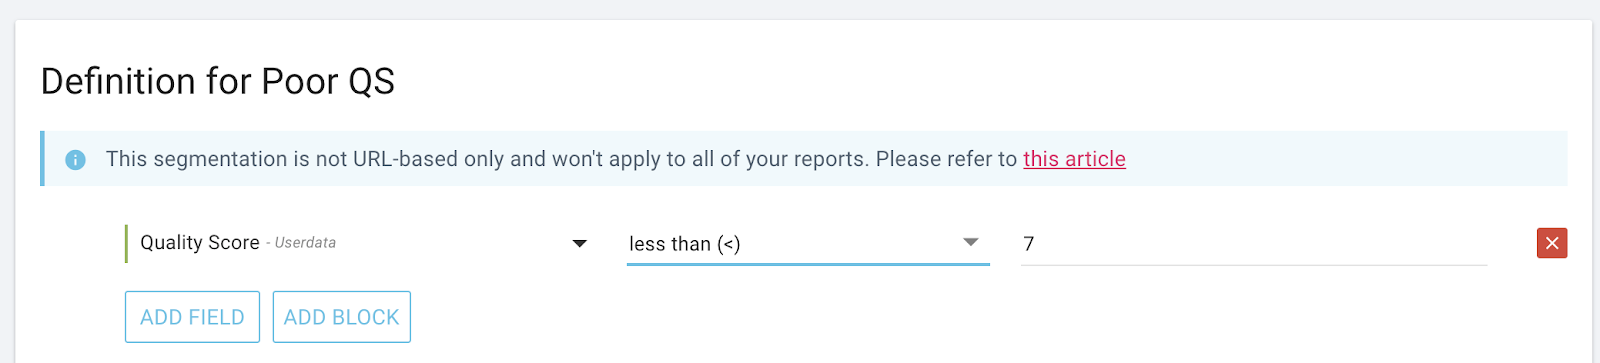The height and width of the screenshot is (363, 1600).
Task: Click the empty area right of the value 7
Action: (x=1260, y=243)
